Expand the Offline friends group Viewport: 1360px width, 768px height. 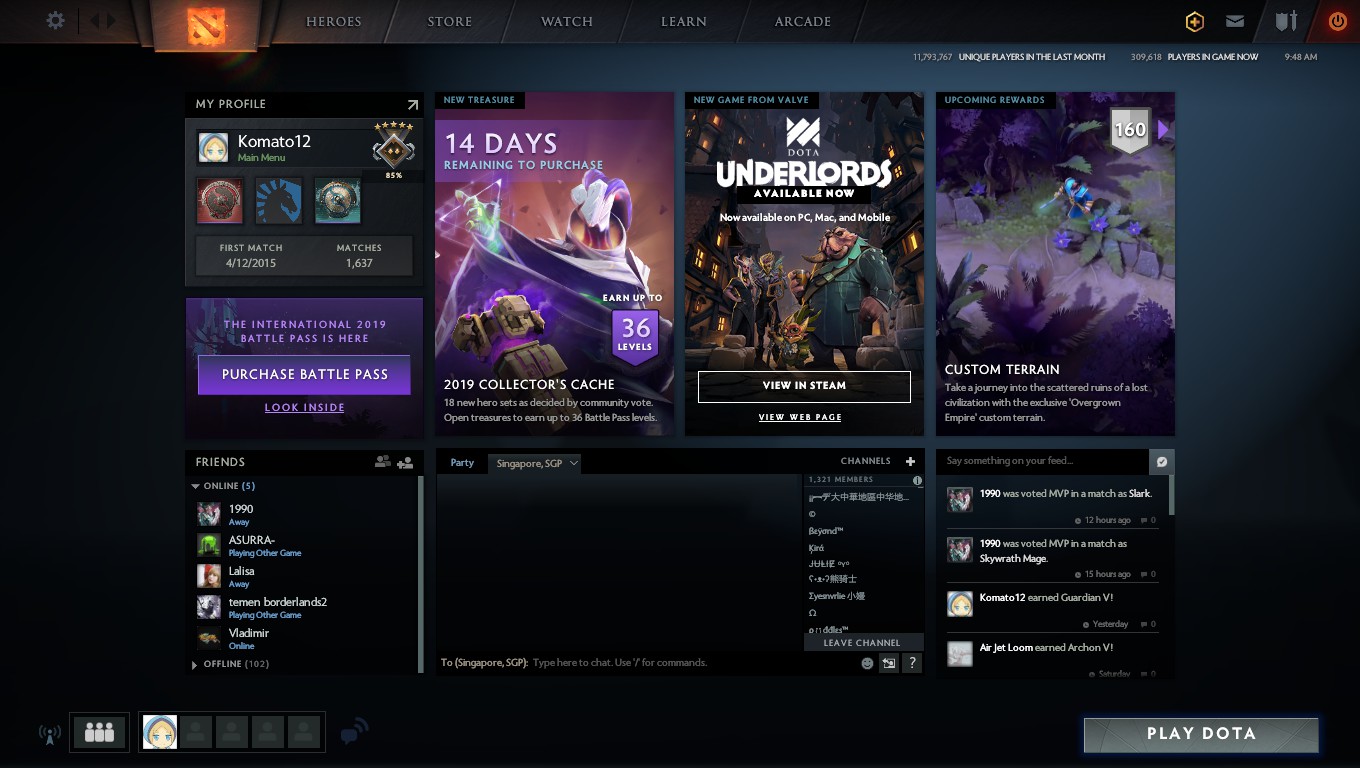click(x=195, y=664)
